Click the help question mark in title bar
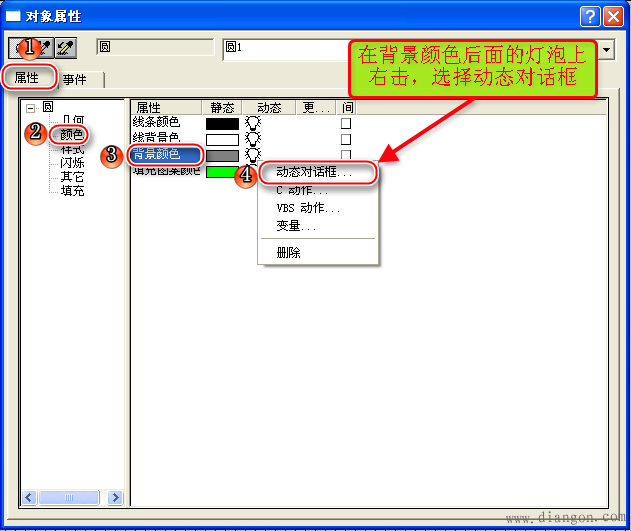 tap(587, 16)
